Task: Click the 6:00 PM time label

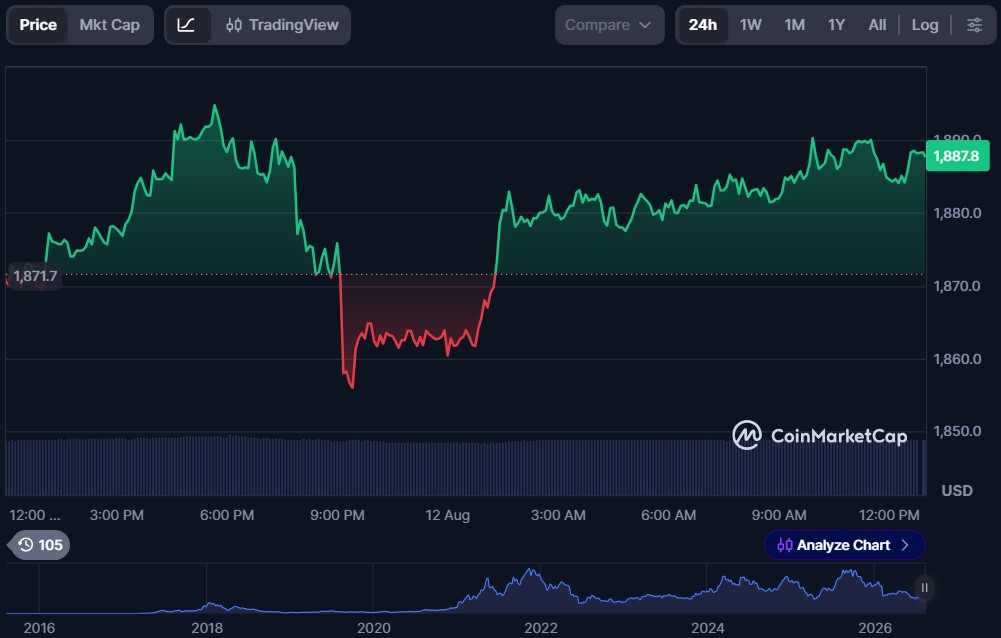Action: pos(227,515)
